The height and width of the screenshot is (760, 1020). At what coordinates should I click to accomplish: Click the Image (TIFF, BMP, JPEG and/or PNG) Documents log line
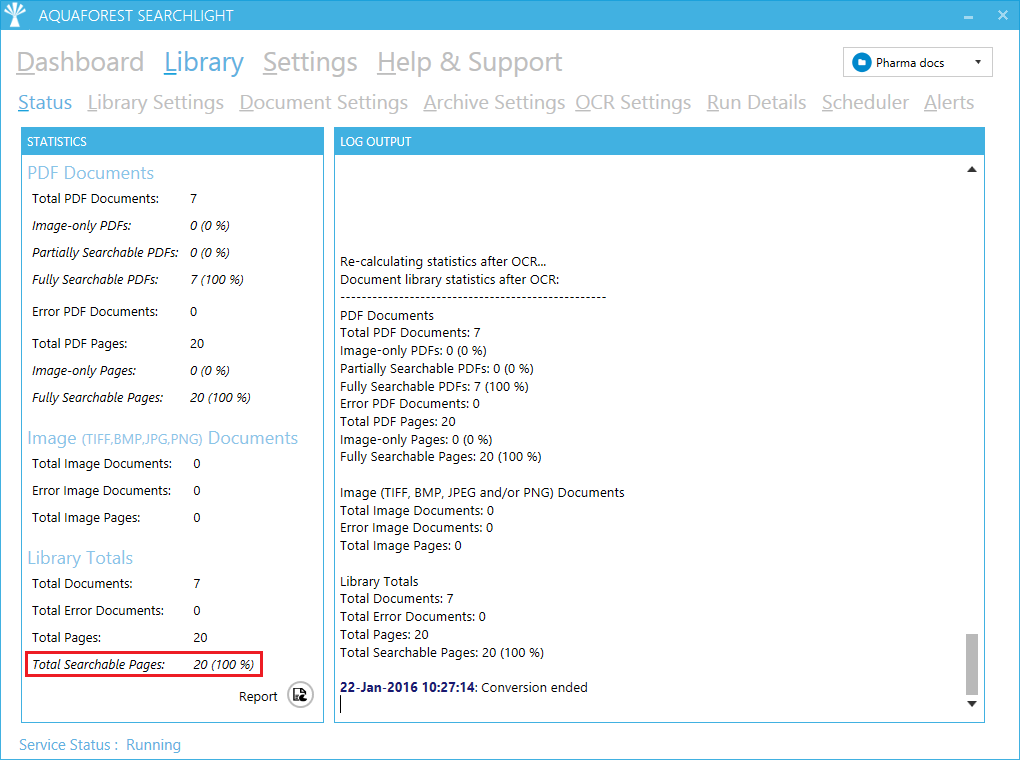pyautogui.click(x=482, y=493)
